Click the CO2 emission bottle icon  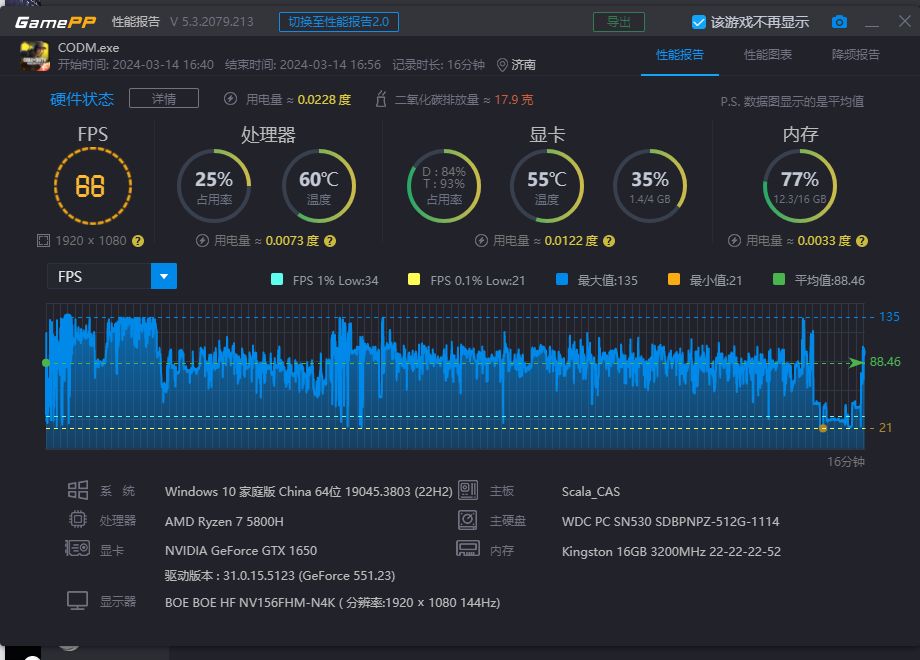(x=381, y=99)
